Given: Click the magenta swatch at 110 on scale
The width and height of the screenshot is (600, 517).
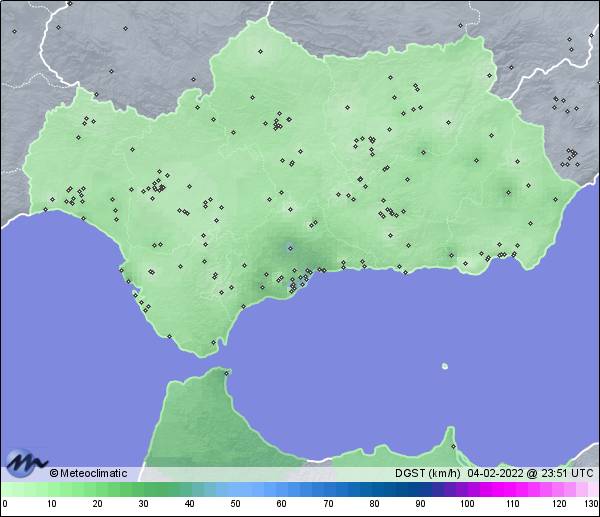Looking at the screenshot, I should [513, 489].
